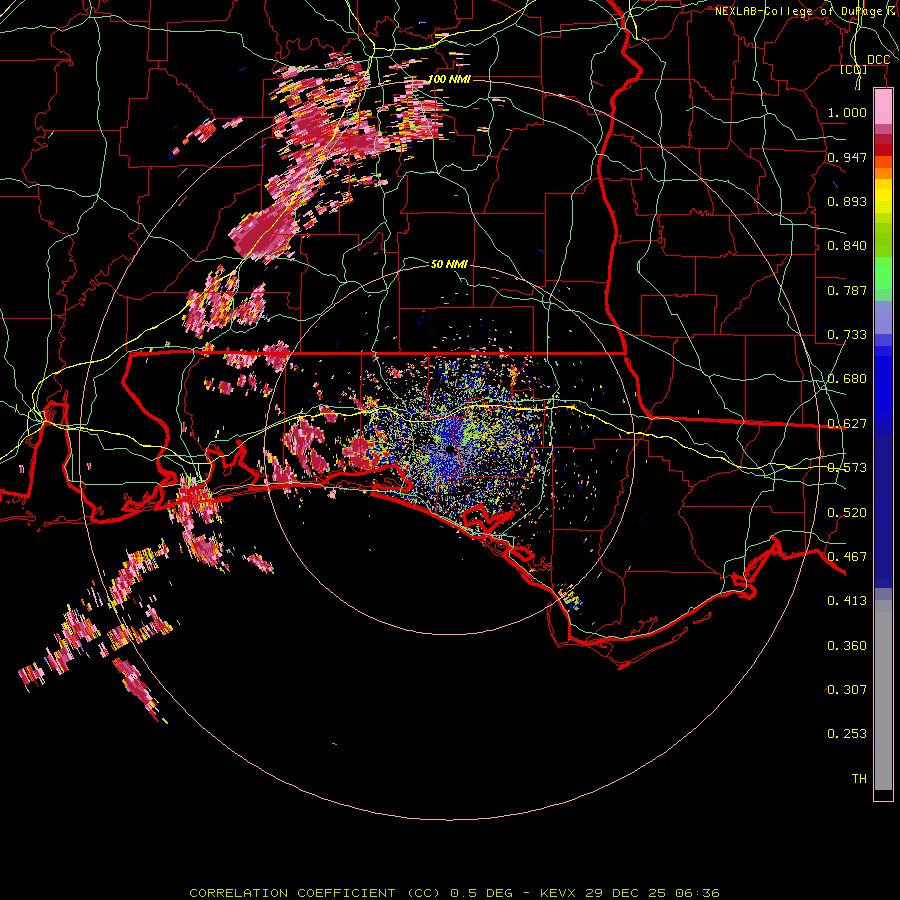The image size is (900, 900).
Task: Click the dark radar site center of the clutter
Action: 450,449
